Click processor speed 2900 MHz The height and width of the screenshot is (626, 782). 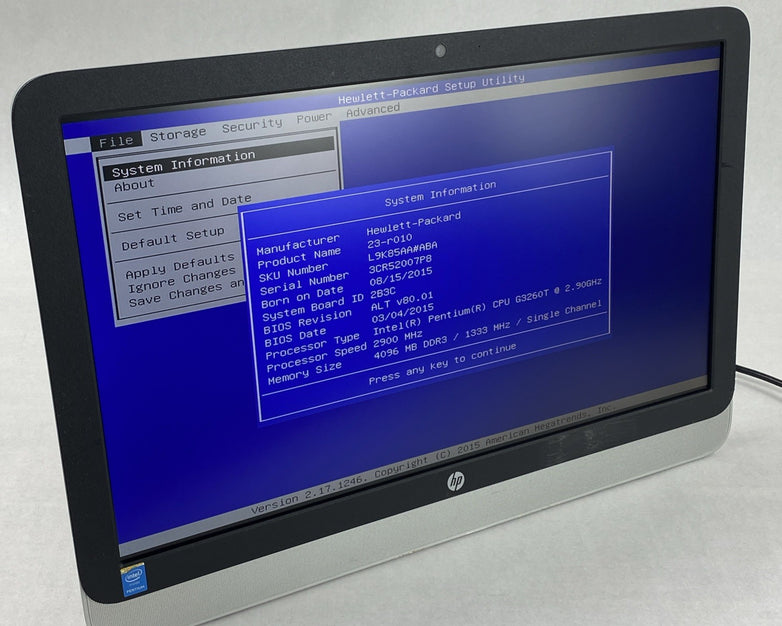398,337
